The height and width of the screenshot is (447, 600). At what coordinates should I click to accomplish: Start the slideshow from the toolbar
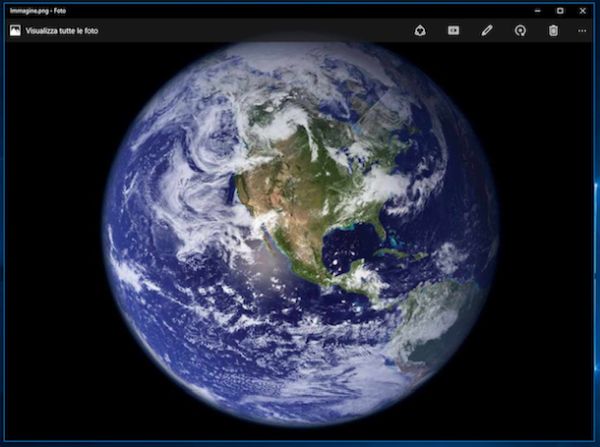(453, 31)
